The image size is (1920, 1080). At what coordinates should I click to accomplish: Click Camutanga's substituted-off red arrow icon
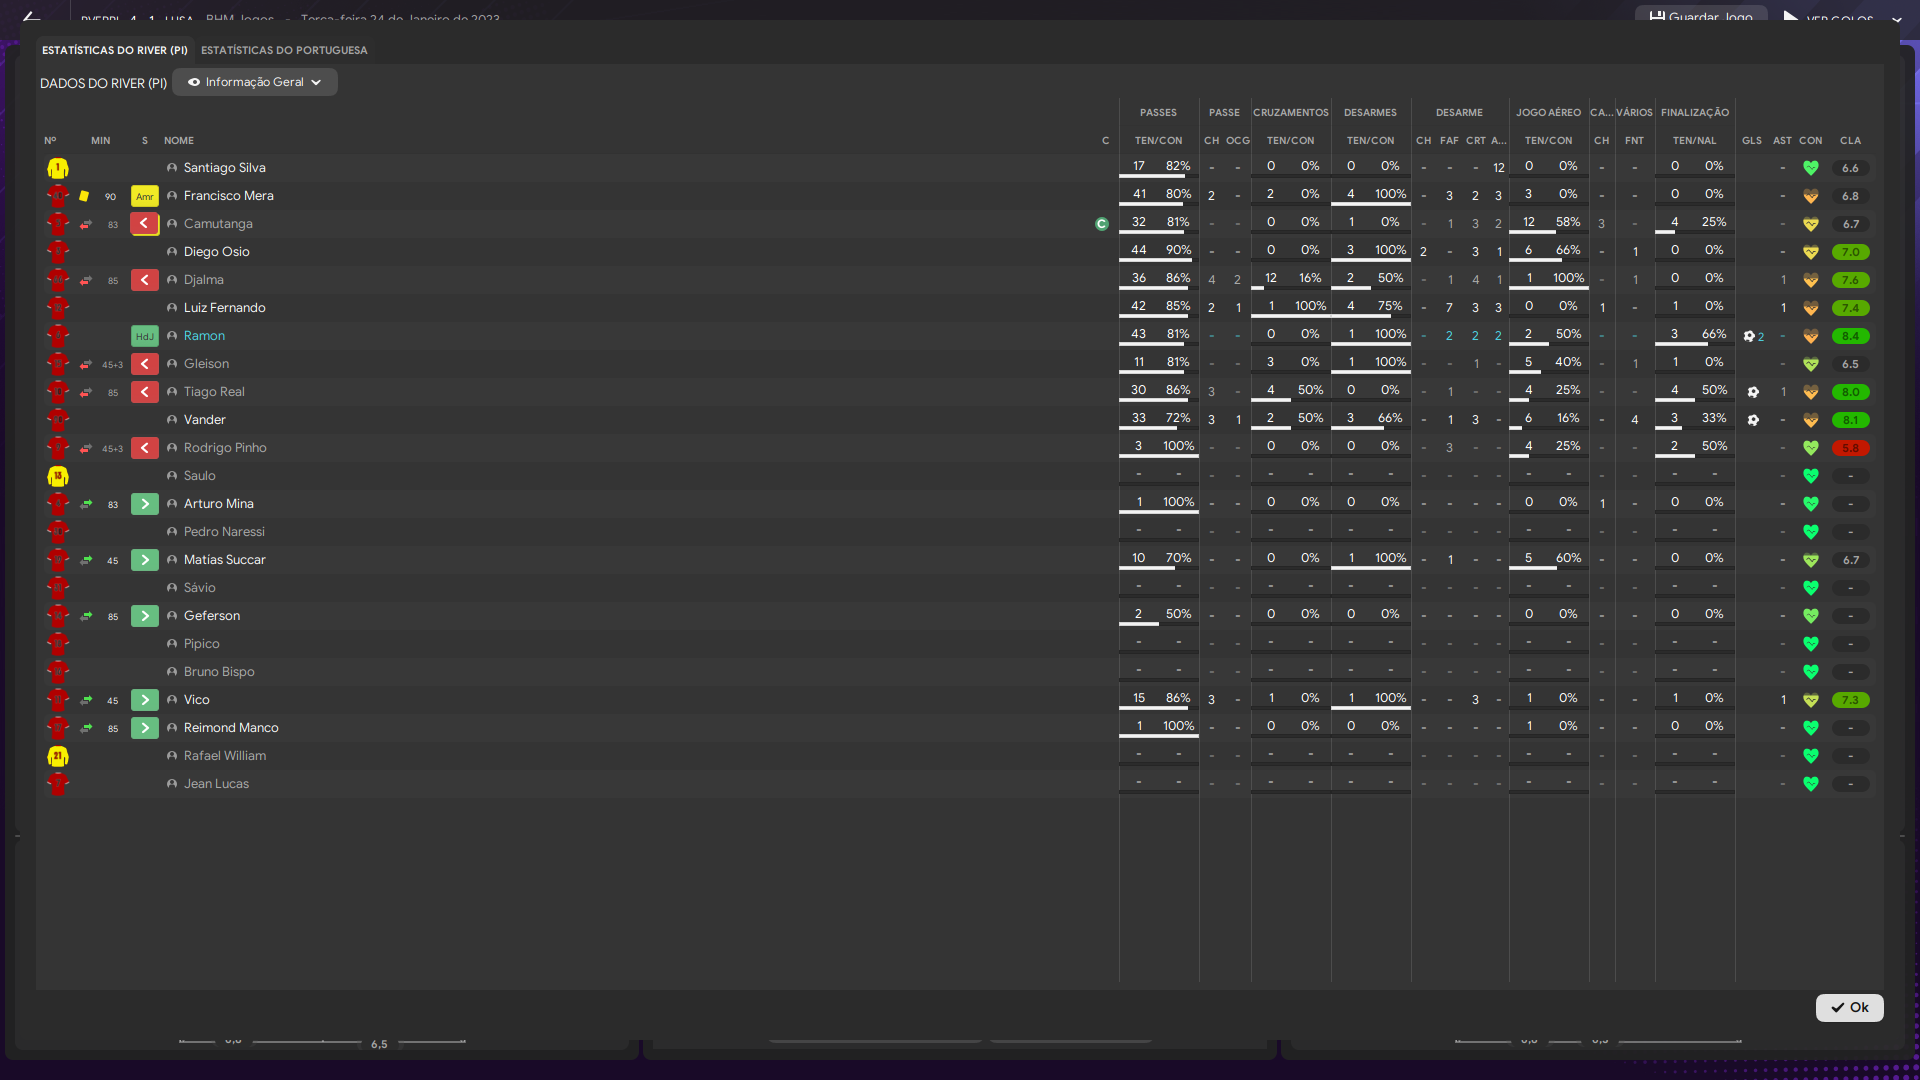[x=145, y=224]
